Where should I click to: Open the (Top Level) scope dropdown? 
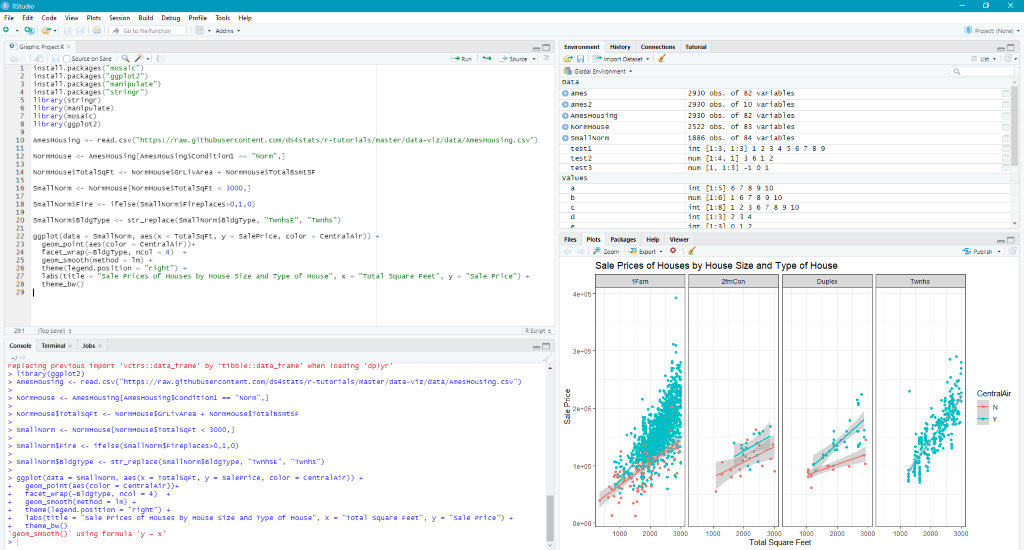pyautogui.click(x=55, y=331)
